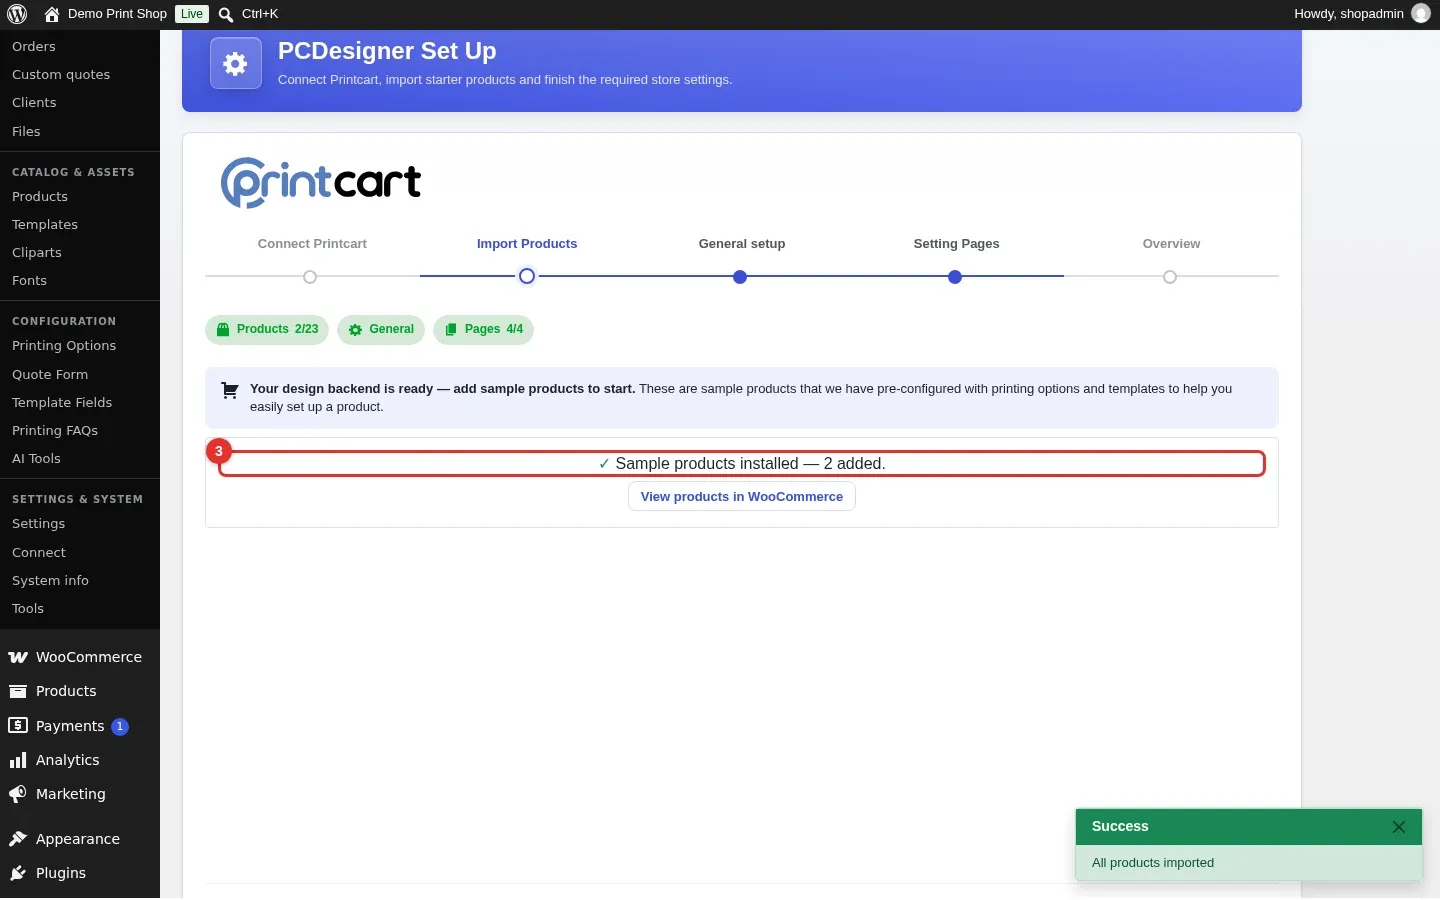The width and height of the screenshot is (1440, 900).
Task: Click the Pages 4/4 status badge
Action: click(483, 329)
